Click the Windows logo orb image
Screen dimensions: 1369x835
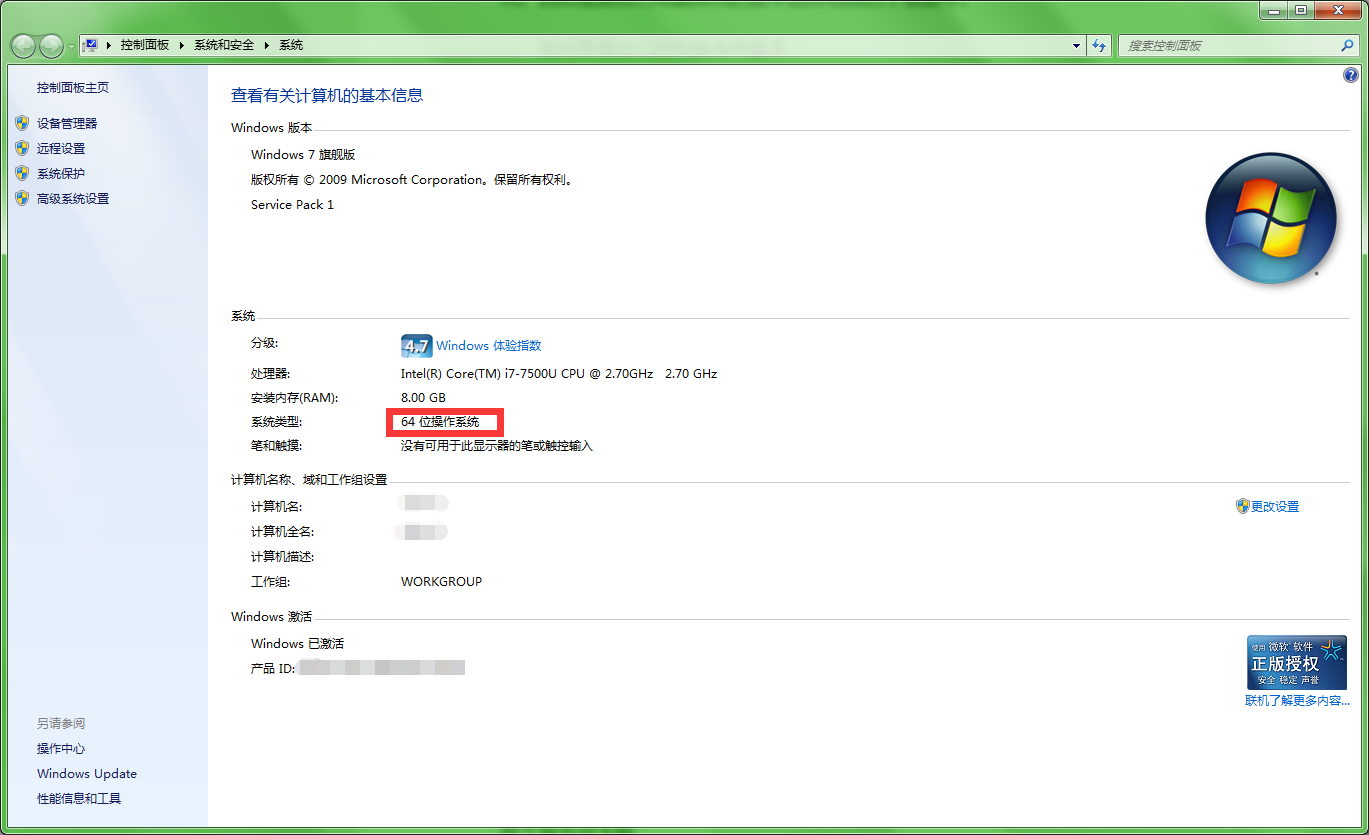1271,218
